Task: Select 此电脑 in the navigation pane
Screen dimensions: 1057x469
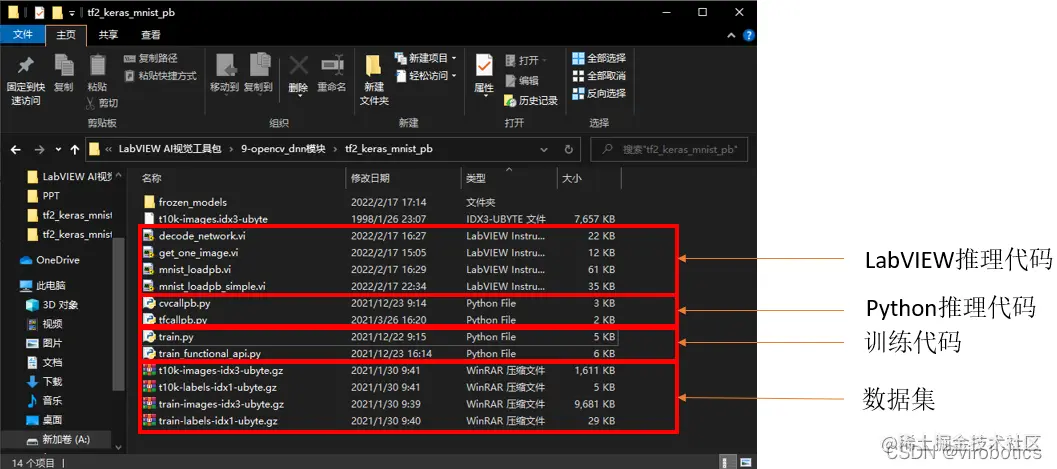Action: click(42, 286)
